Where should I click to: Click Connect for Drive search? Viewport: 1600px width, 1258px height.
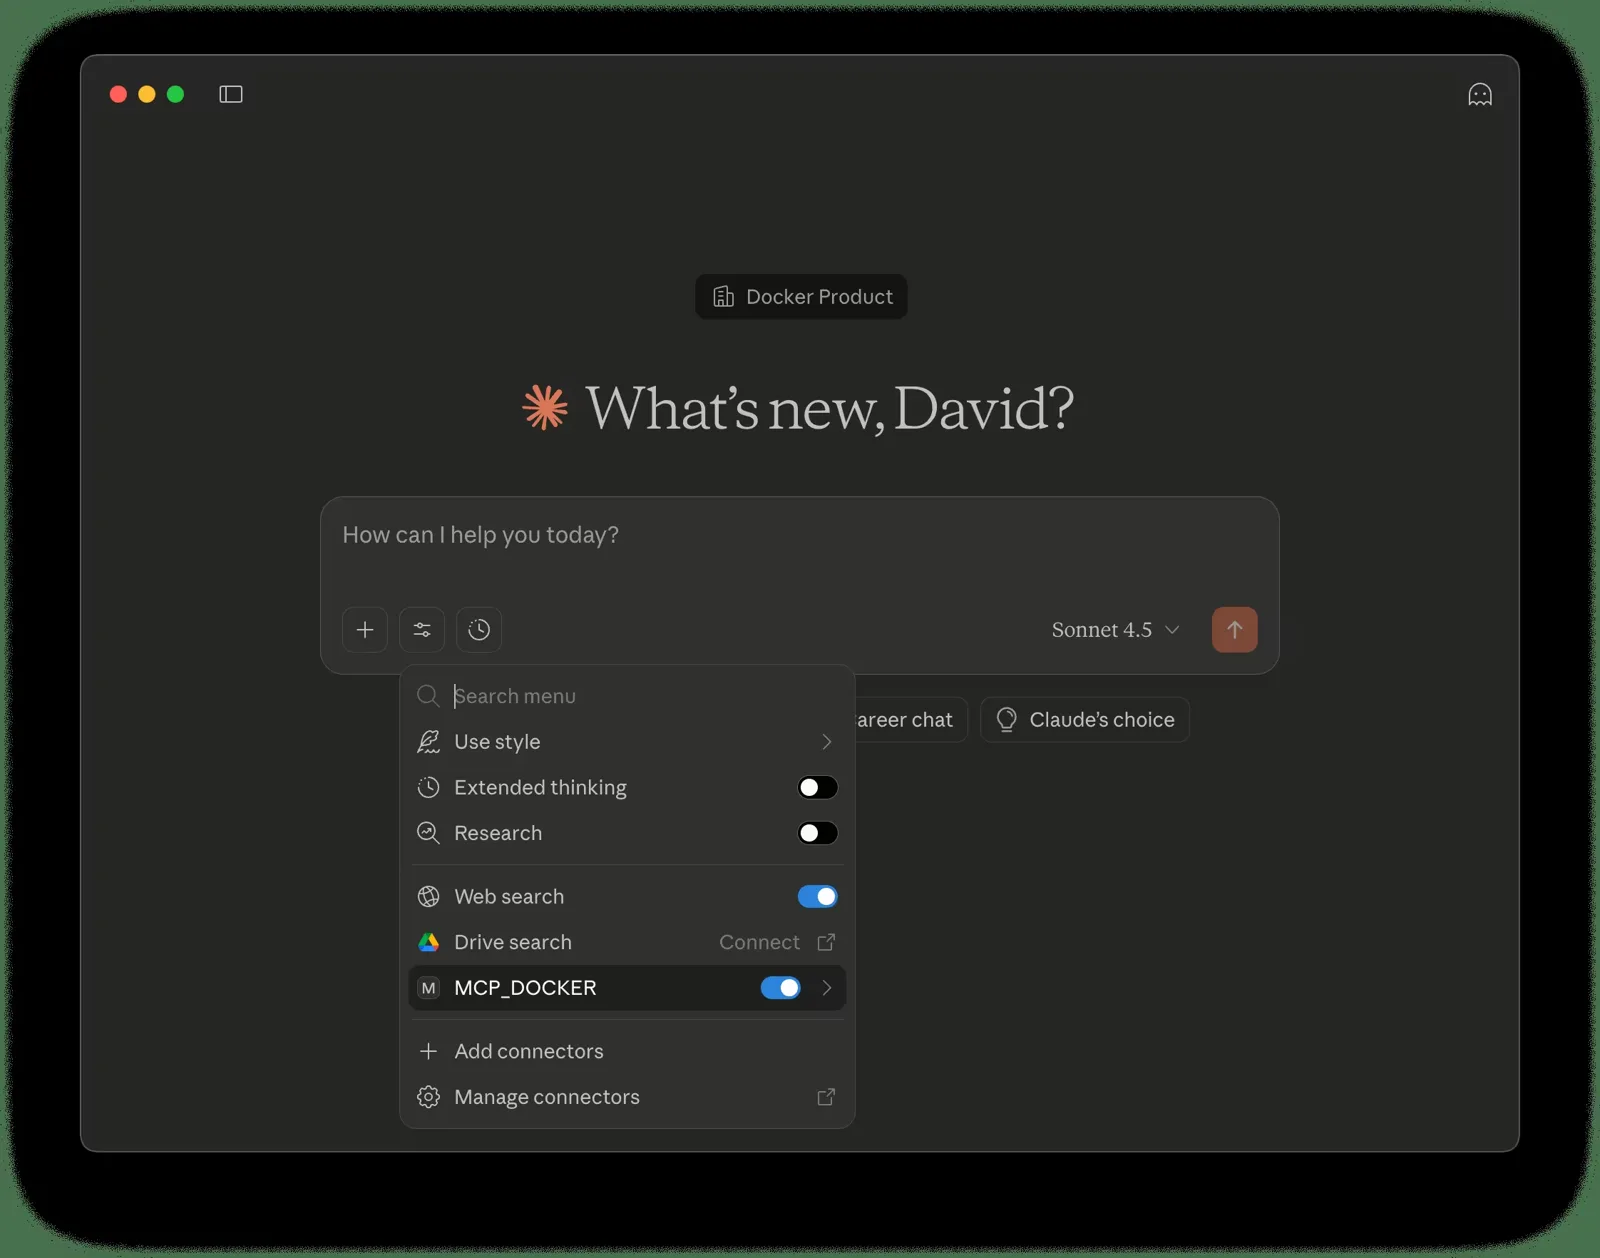pyautogui.click(x=759, y=942)
